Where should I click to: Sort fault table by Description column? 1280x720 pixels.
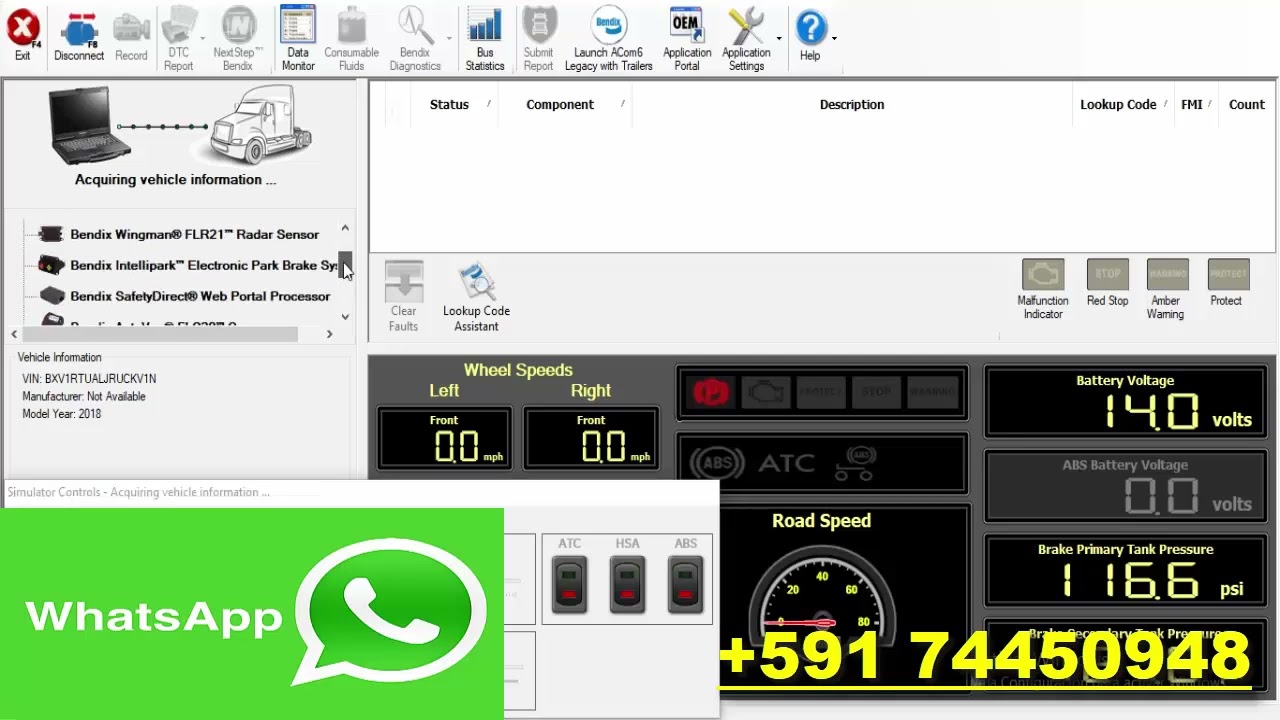point(852,104)
